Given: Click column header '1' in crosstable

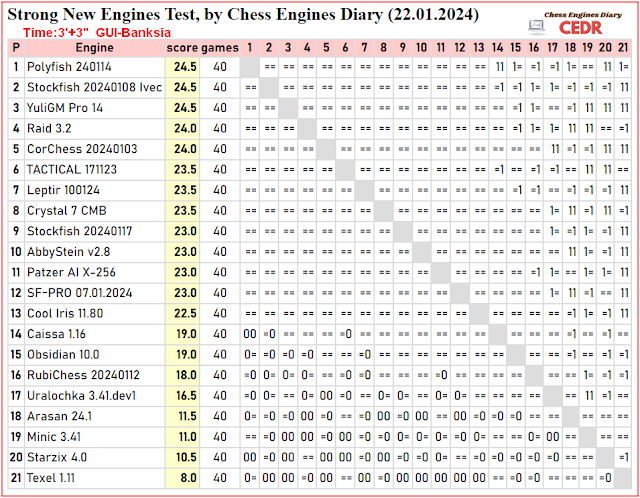Looking at the screenshot, I should pyautogui.click(x=250, y=48).
